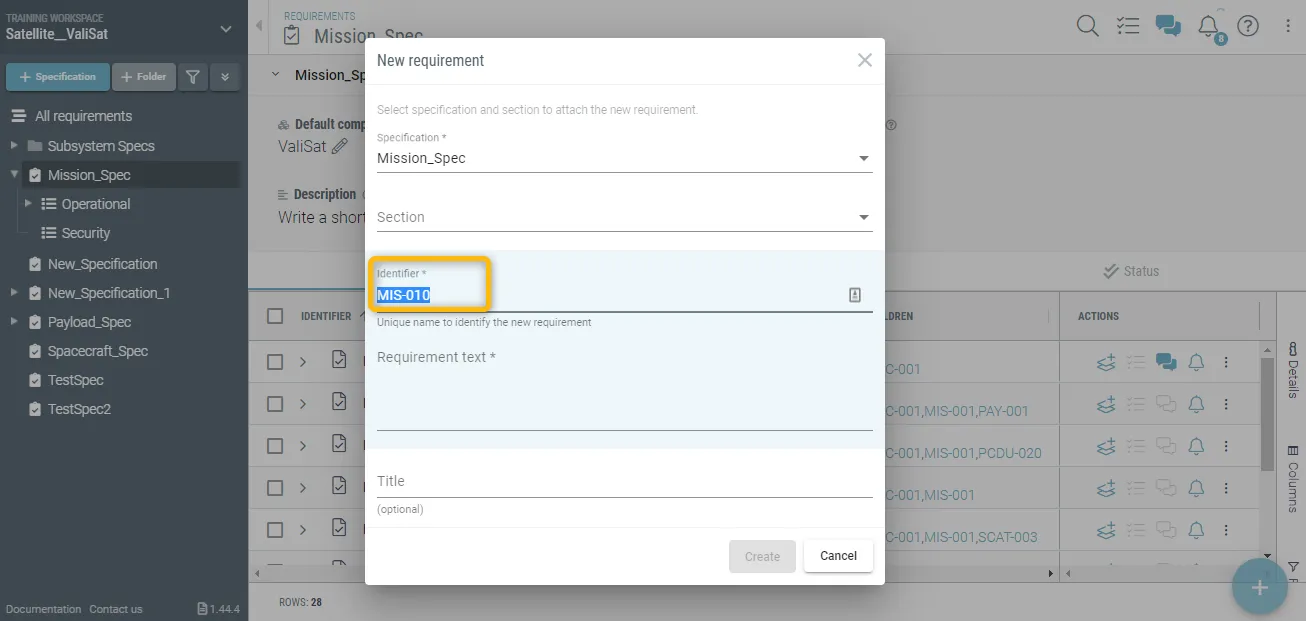Open the discussions chat icon in header
Screen dimensions: 1306x621
point(1167,26)
